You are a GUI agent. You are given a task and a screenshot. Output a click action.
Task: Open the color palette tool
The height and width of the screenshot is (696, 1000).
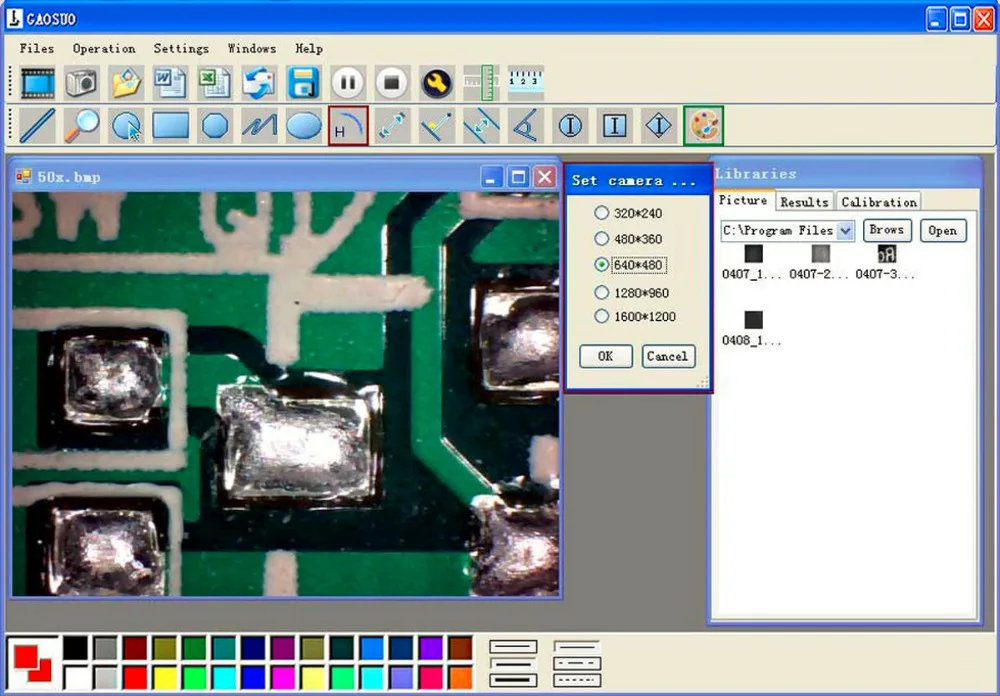coord(703,126)
